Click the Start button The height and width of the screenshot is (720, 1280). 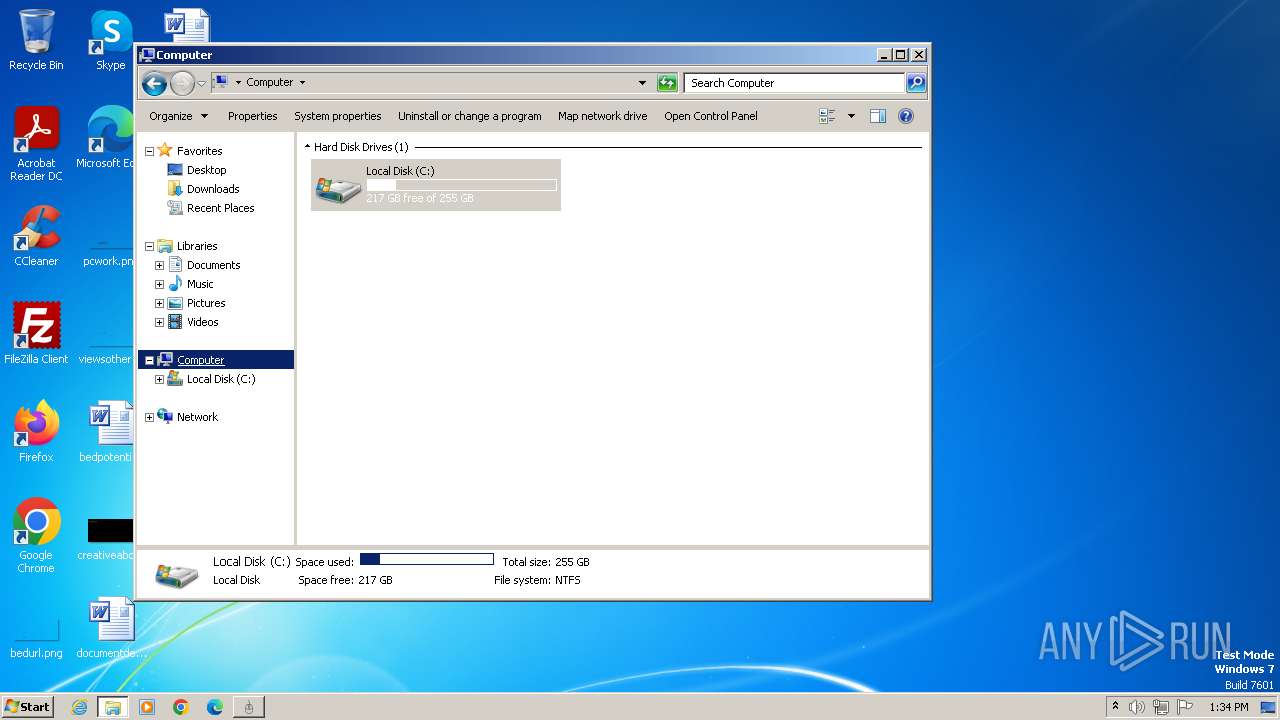(x=27, y=706)
